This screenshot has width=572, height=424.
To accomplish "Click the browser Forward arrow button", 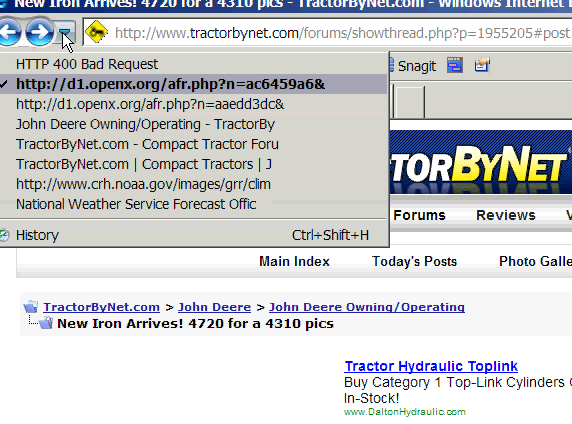I will (39, 32).
